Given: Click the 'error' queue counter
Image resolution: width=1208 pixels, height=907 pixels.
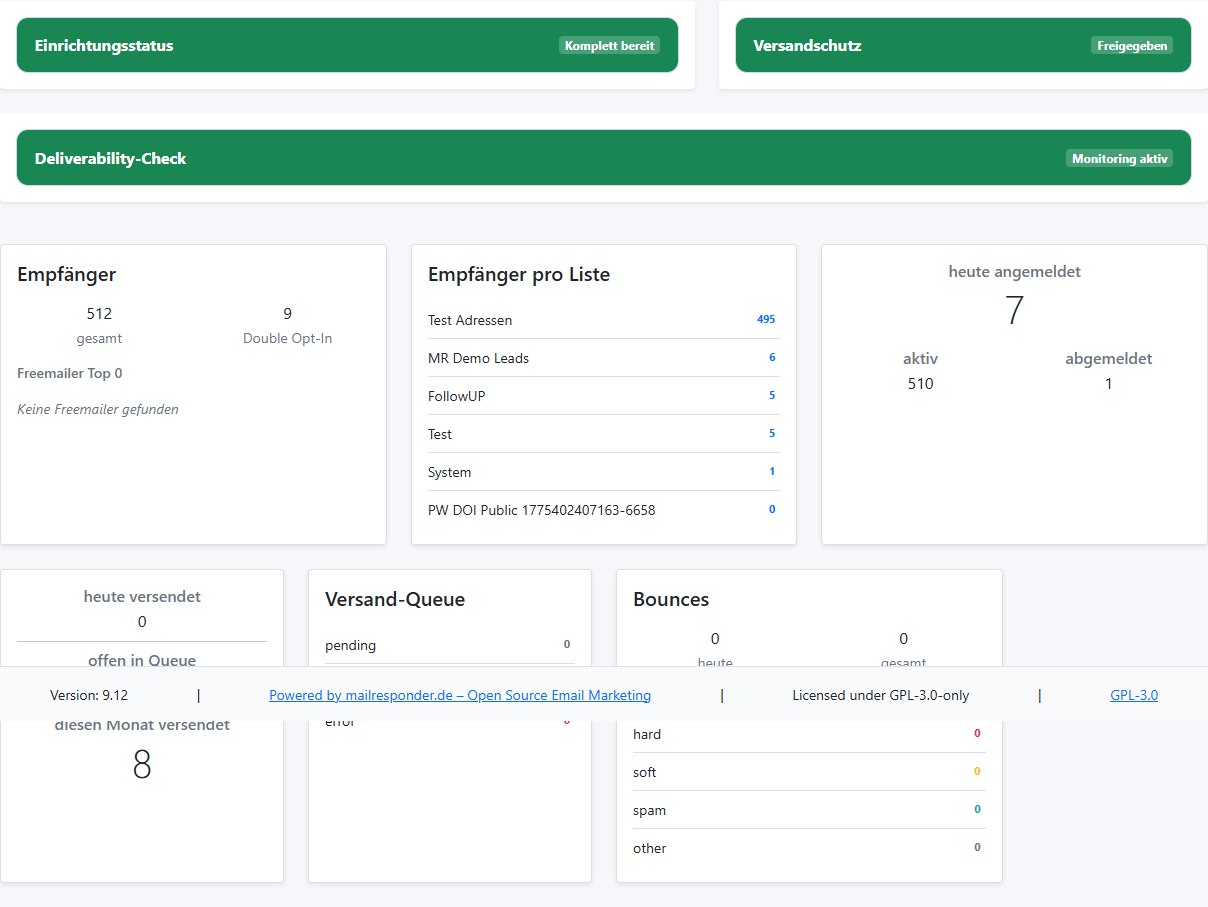Looking at the screenshot, I should [x=567, y=721].
